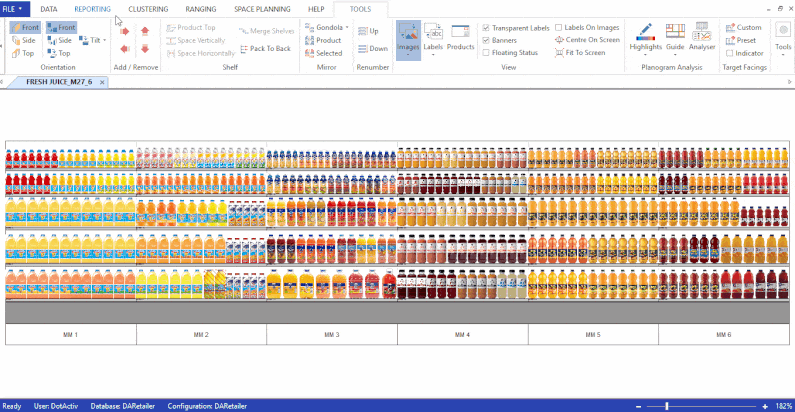Check the Indicator box

(730, 53)
